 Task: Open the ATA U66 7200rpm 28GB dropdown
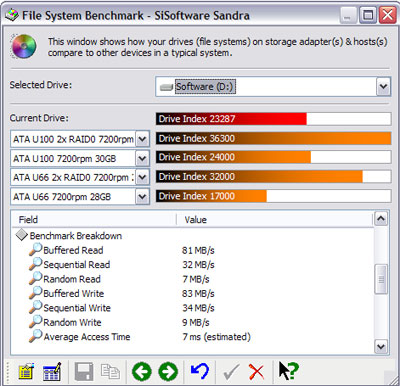142,197
